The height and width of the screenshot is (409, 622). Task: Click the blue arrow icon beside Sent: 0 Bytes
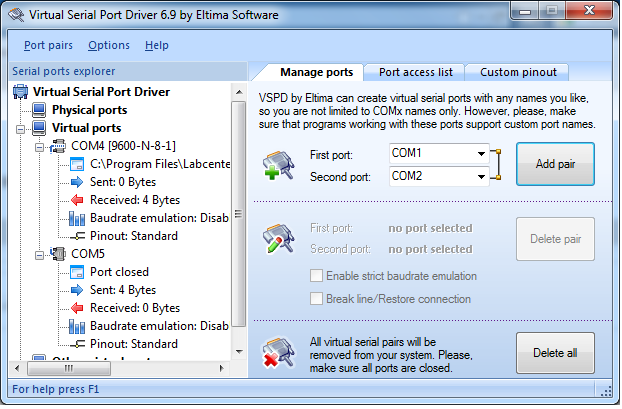(x=77, y=182)
